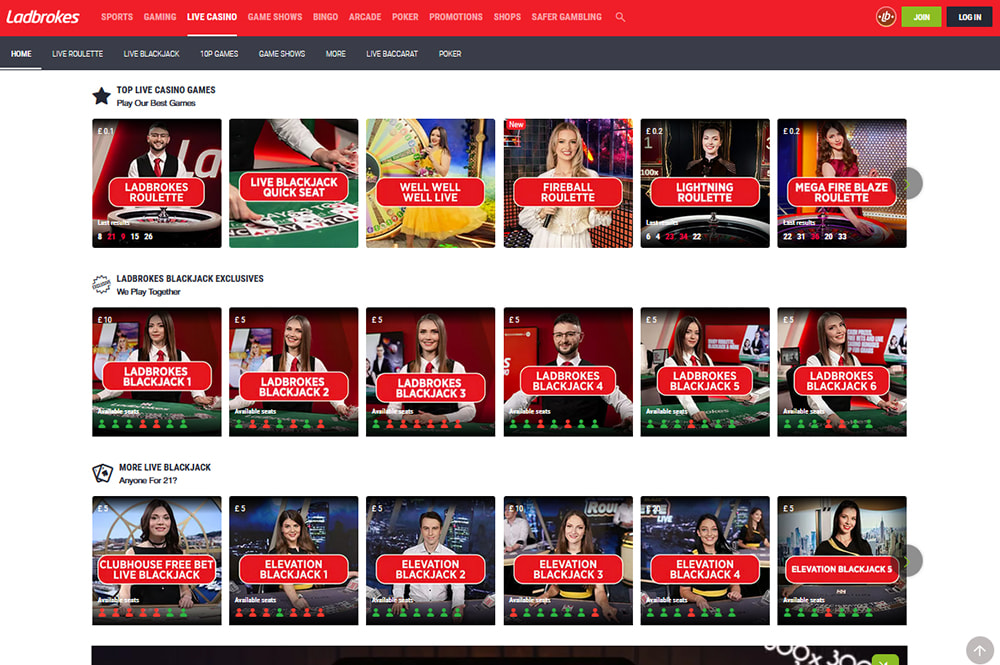Open the Shops menu item
Image resolution: width=1000 pixels, height=665 pixels.
[507, 17]
